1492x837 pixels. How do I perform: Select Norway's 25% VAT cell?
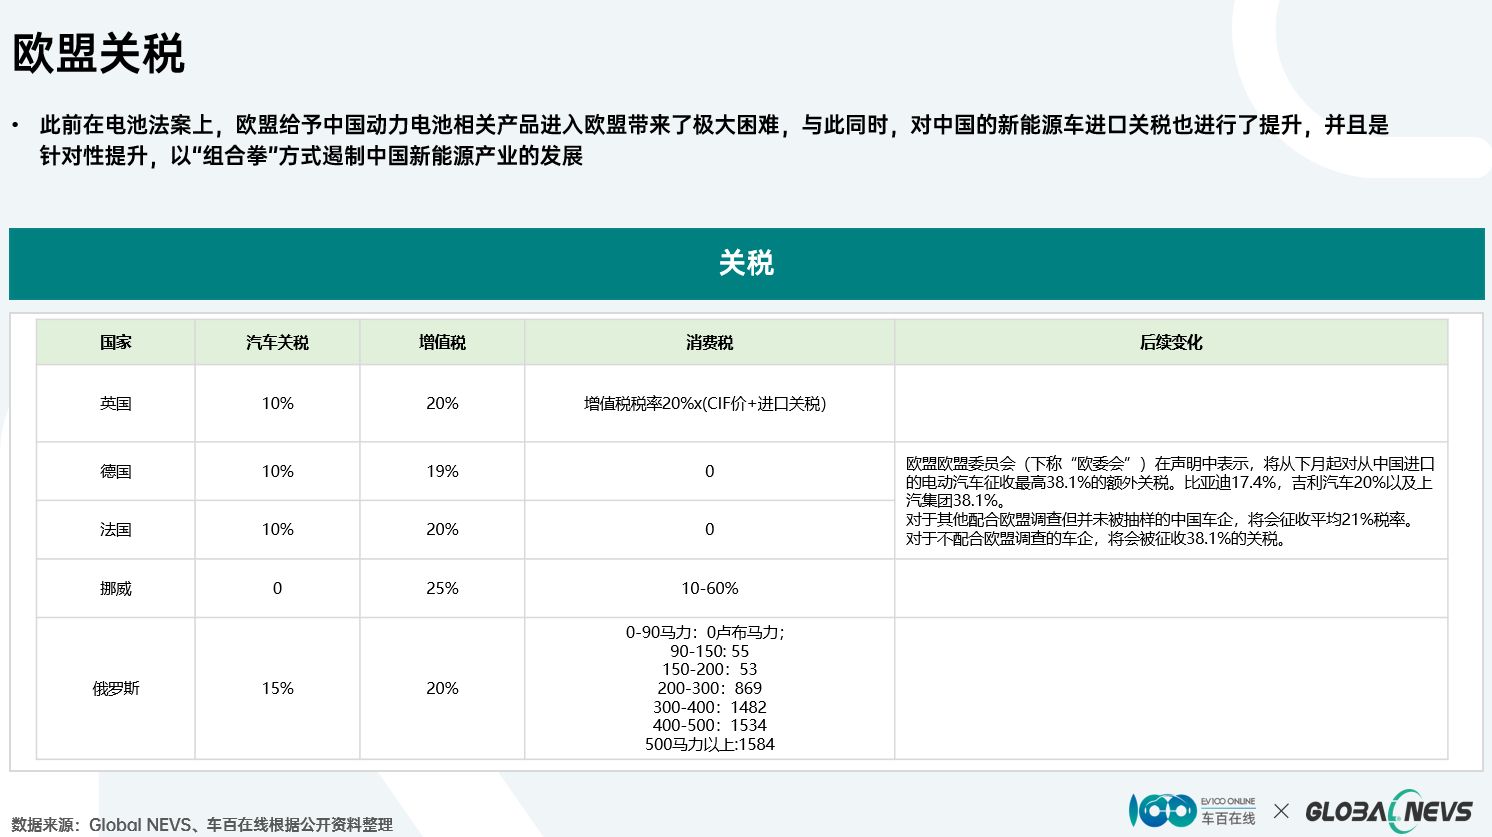(442, 589)
